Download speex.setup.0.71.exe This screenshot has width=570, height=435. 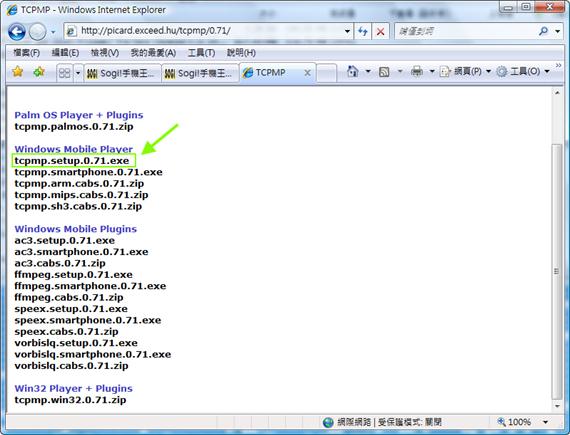coord(71,309)
